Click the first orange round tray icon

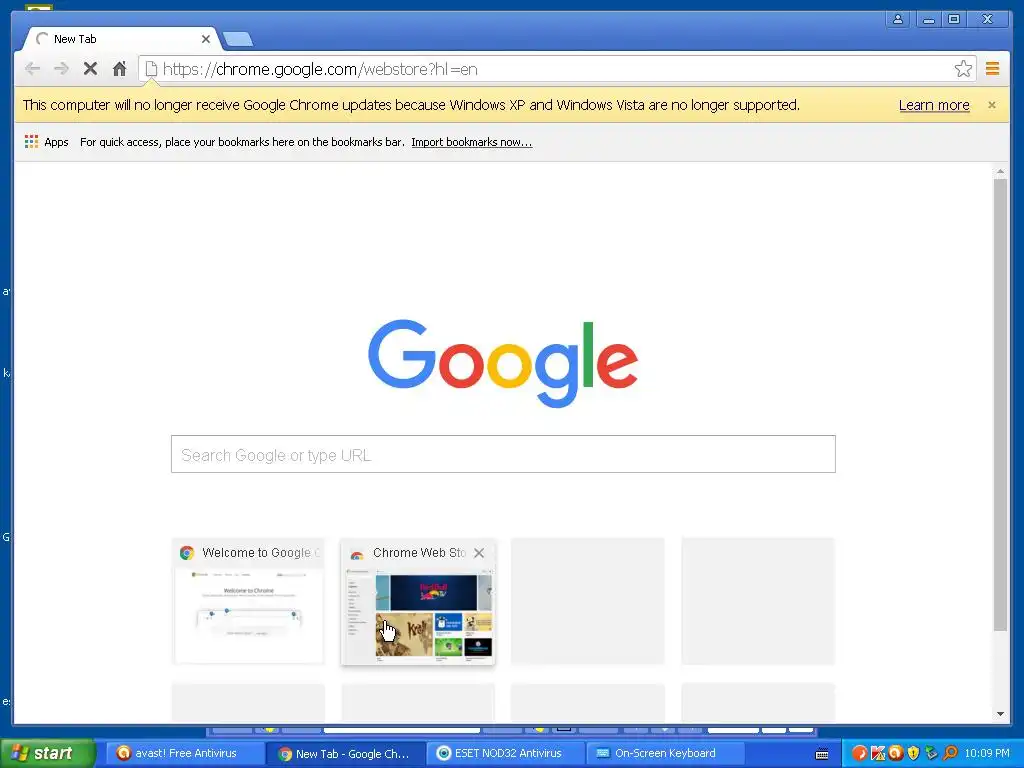click(x=859, y=753)
